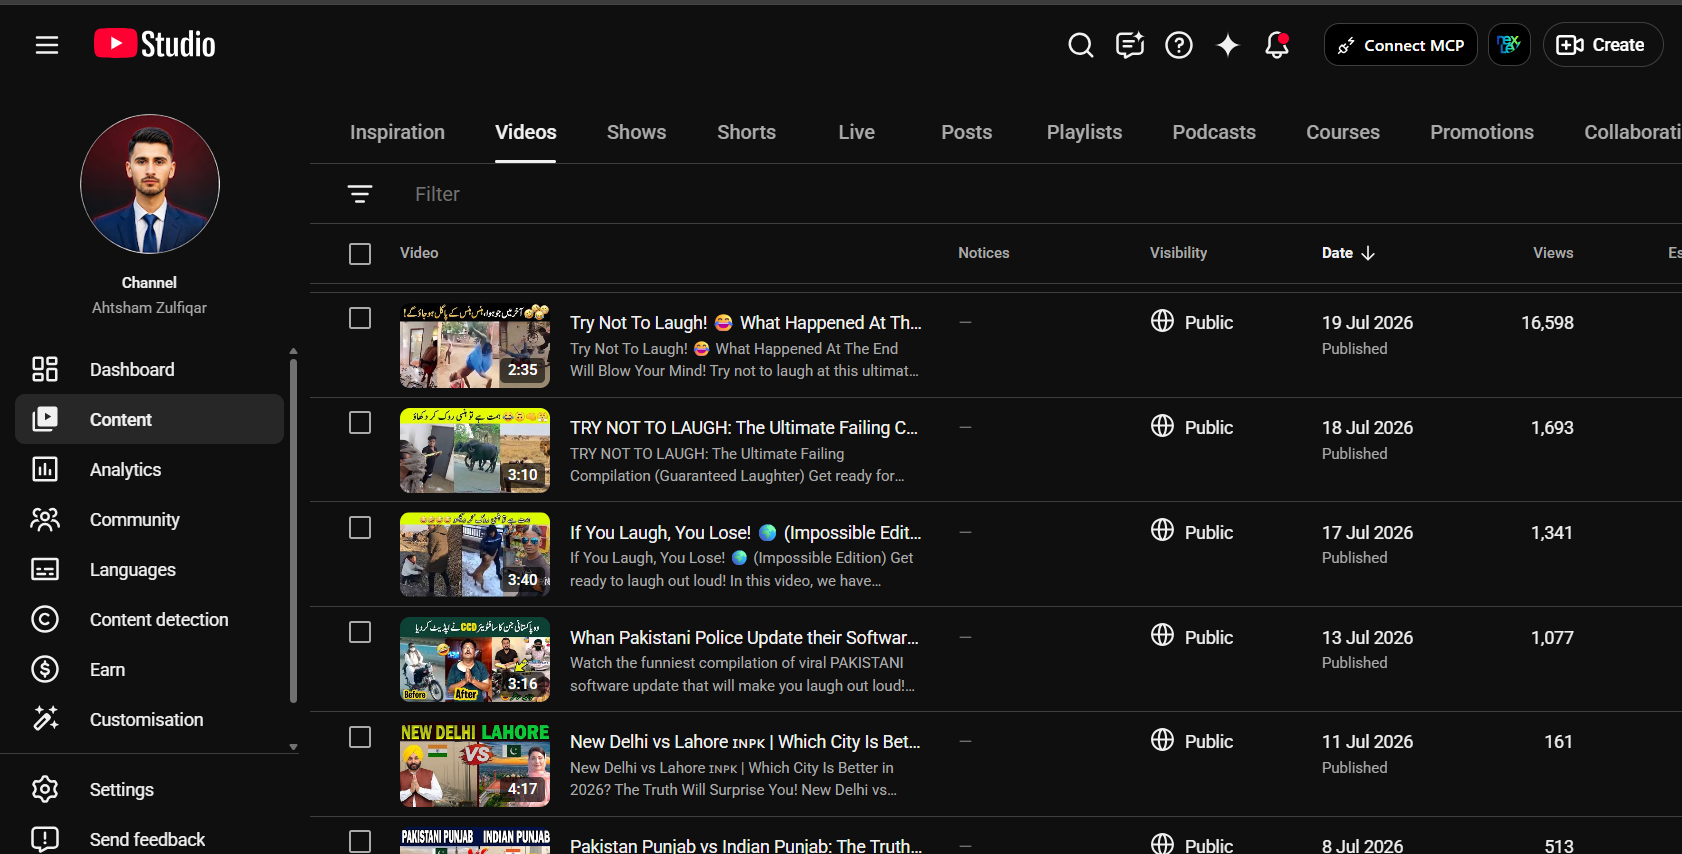Click the Create button
The width and height of the screenshot is (1682, 854).
[1603, 45]
